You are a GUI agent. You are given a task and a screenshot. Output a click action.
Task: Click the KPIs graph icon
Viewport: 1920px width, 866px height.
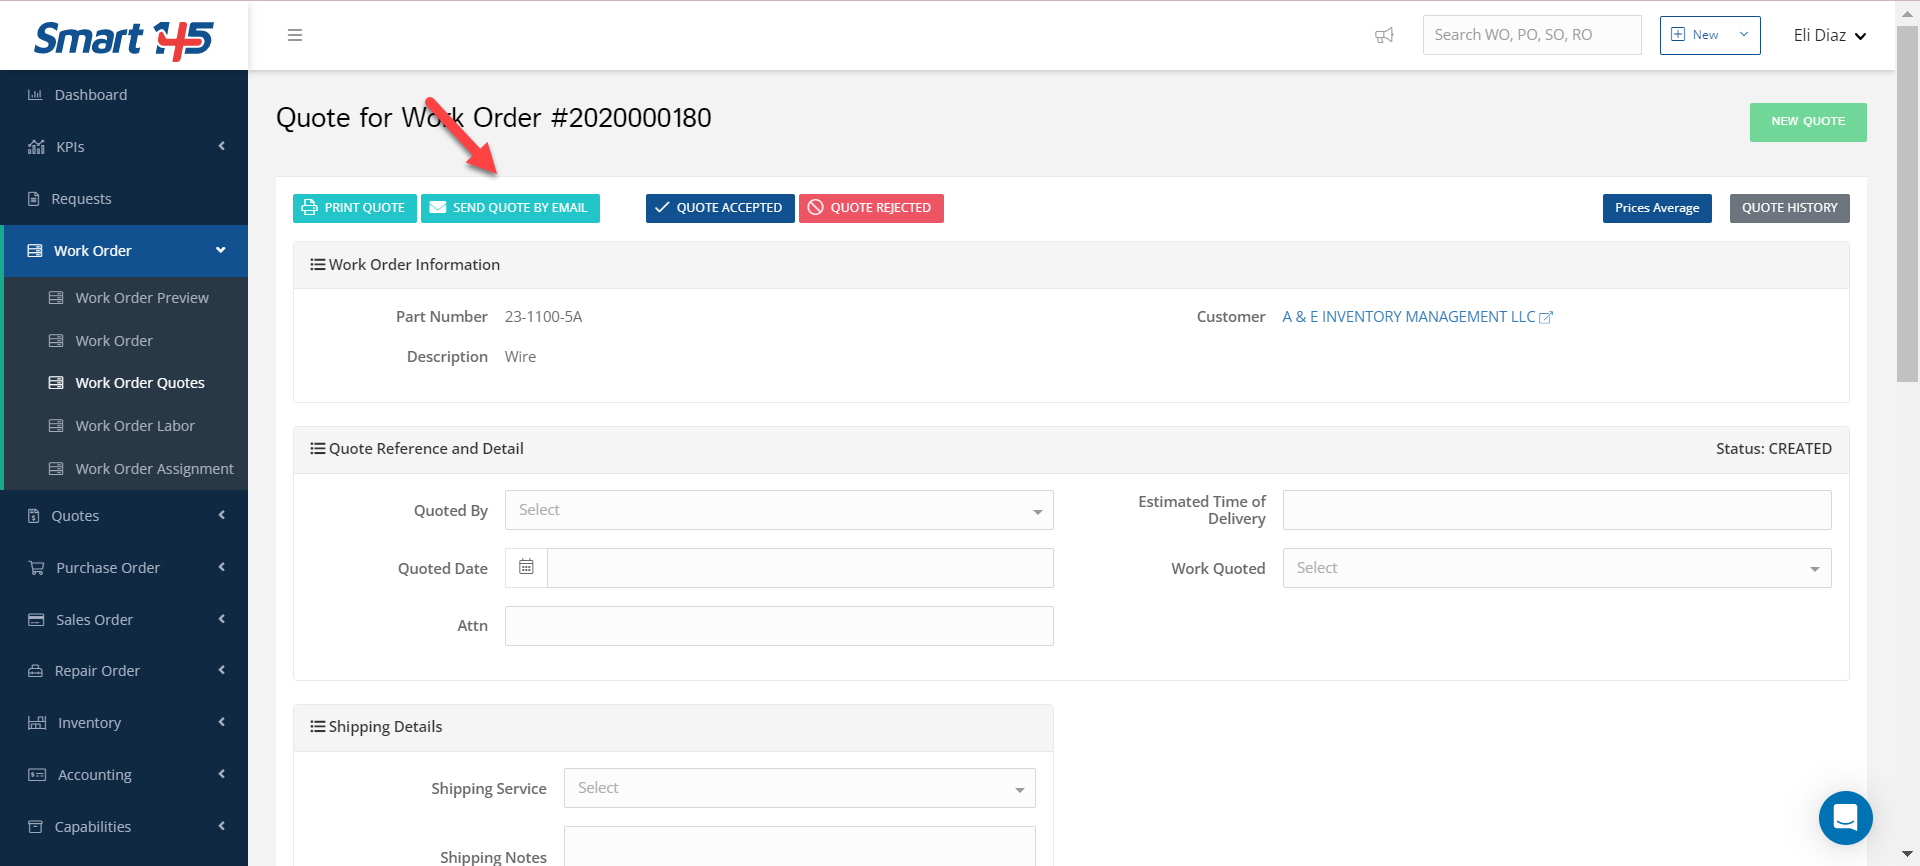coord(36,147)
